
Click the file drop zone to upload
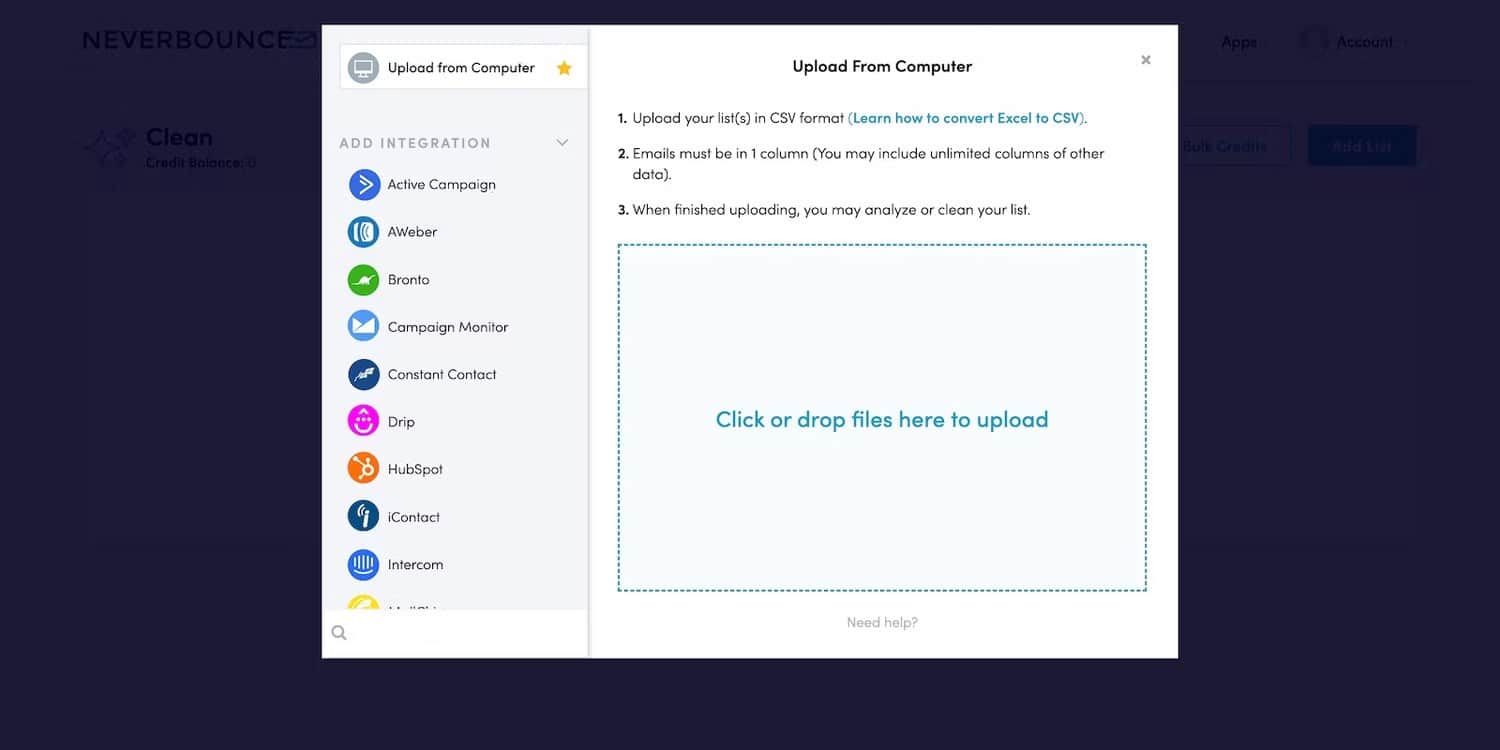(x=882, y=419)
